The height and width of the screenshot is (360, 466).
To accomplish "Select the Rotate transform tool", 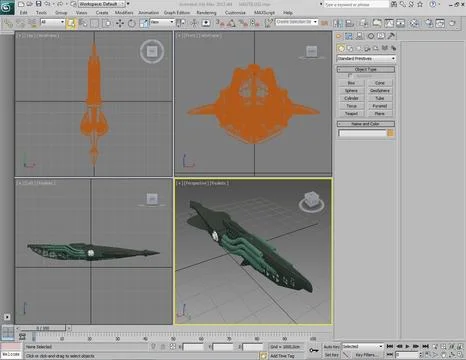I will [132, 23].
